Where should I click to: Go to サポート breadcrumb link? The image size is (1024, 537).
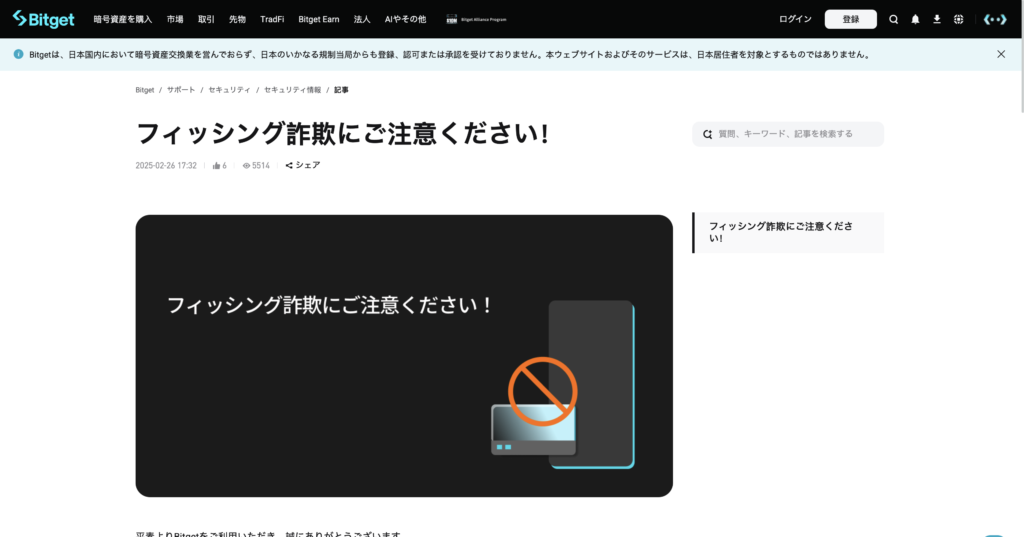coord(181,90)
